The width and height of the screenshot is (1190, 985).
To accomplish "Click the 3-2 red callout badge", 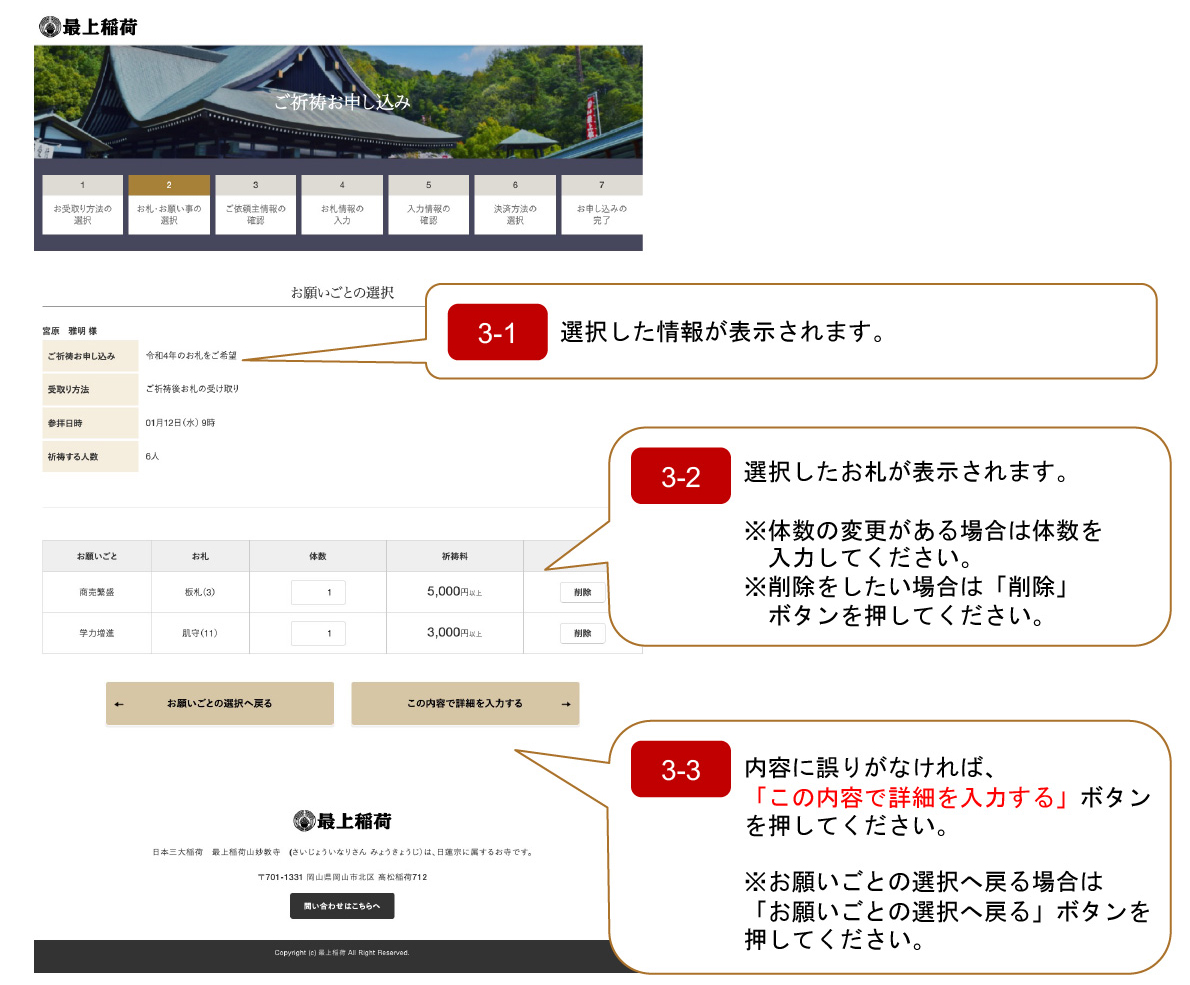I will pos(681,476).
